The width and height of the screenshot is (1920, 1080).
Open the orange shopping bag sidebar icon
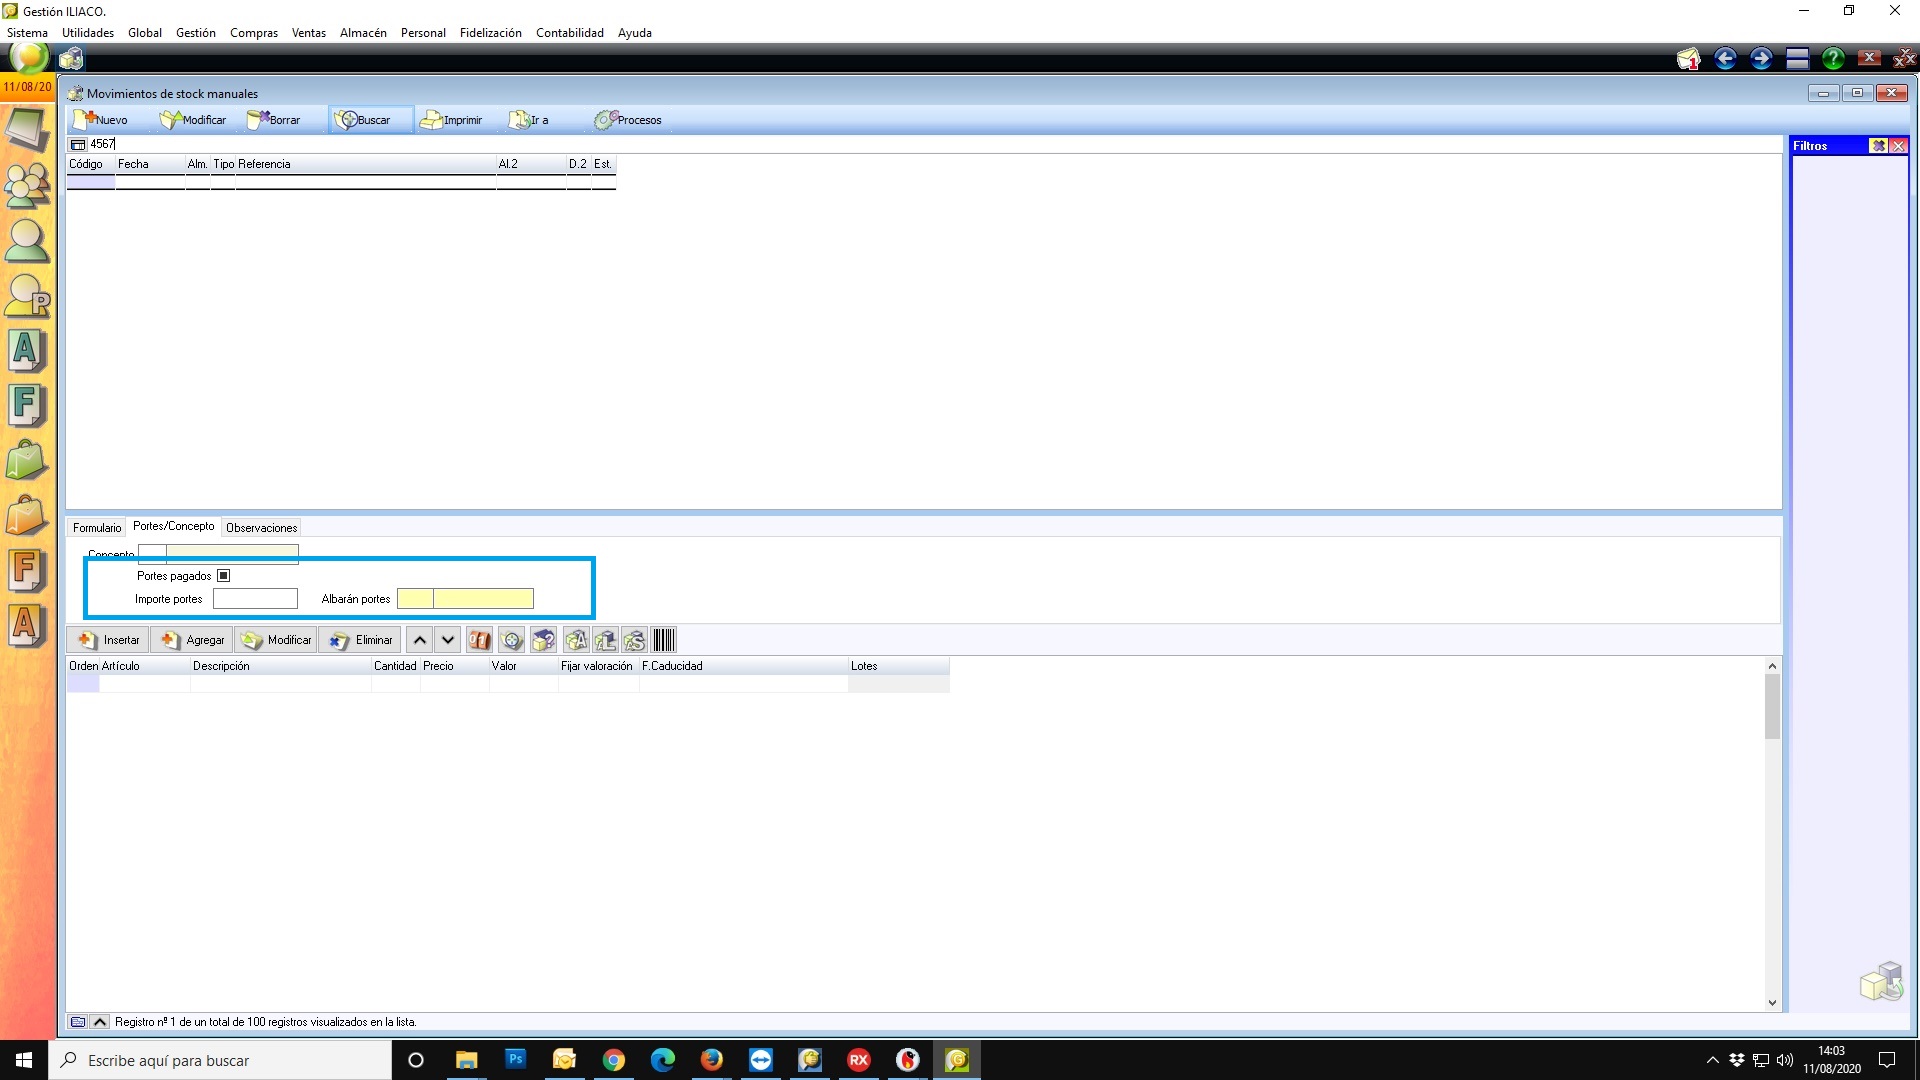point(27,517)
